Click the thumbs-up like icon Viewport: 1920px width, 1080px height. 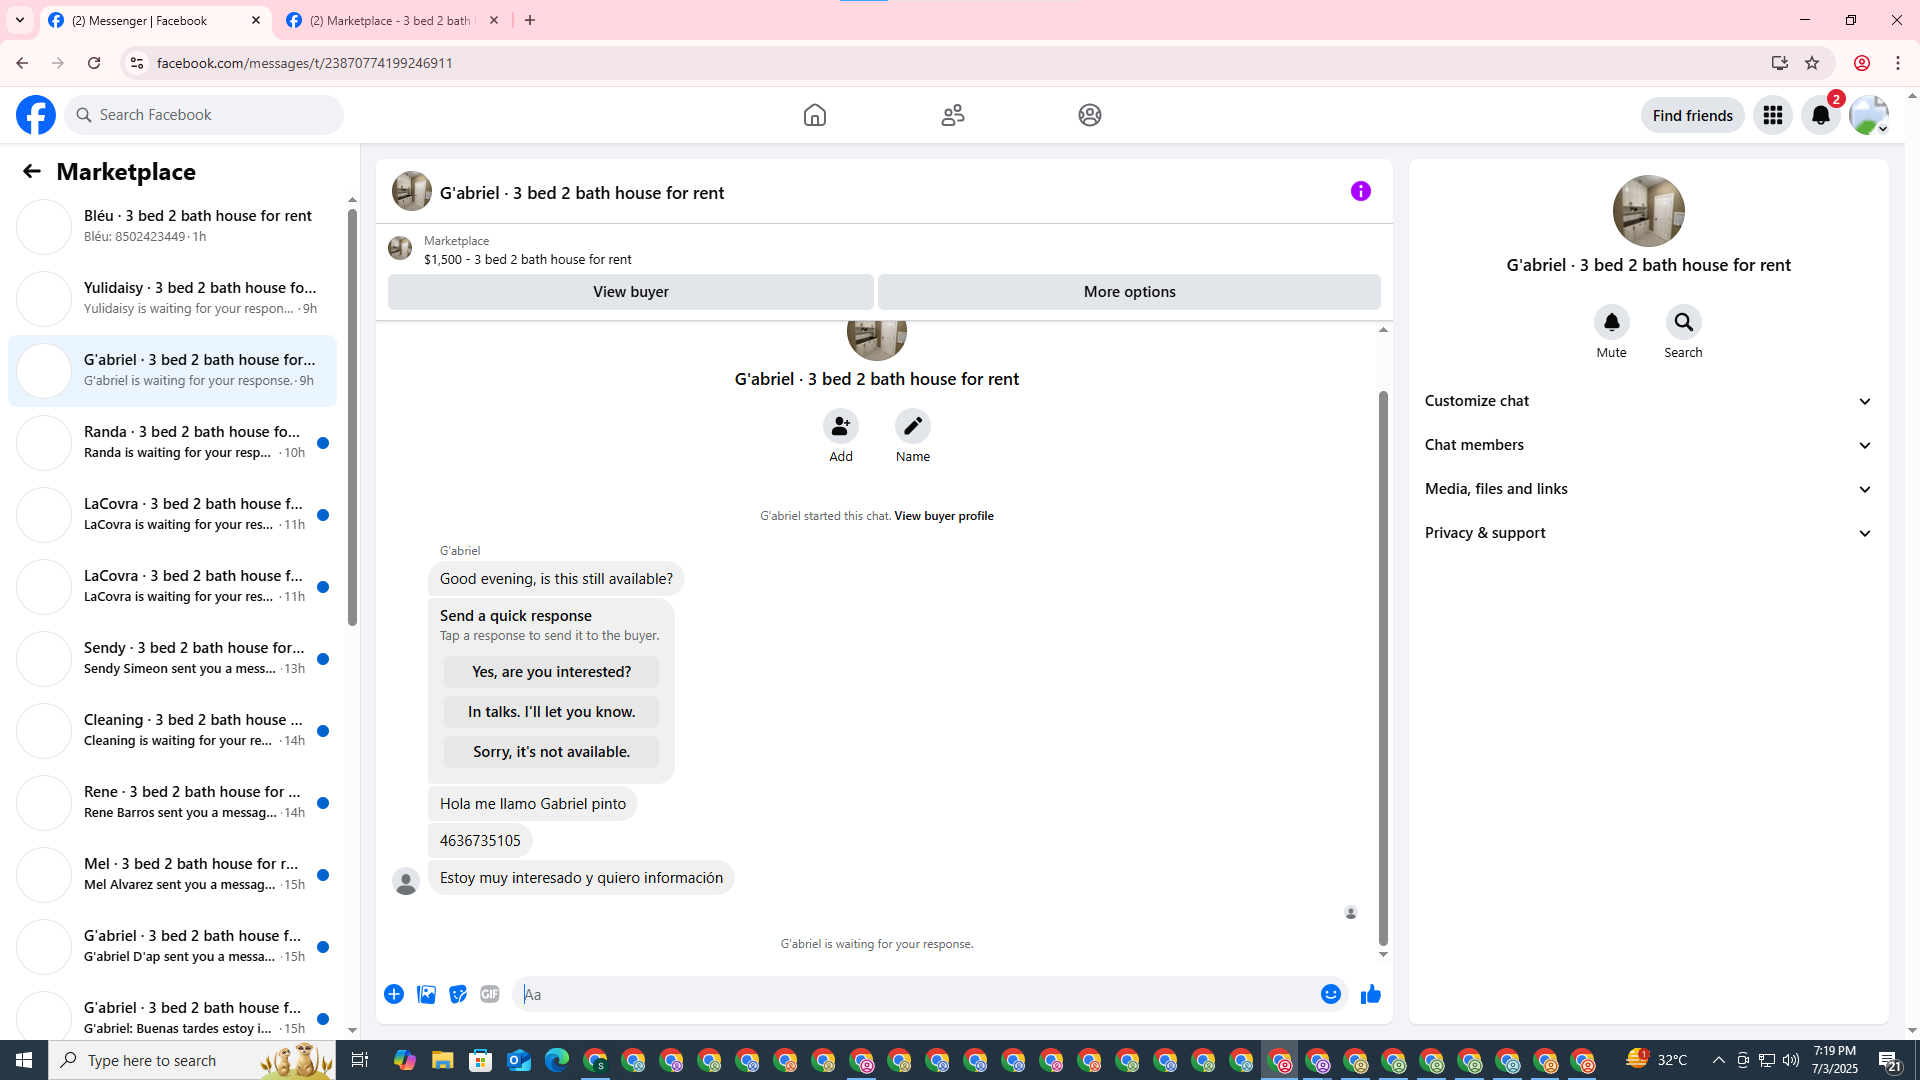click(1370, 994)
